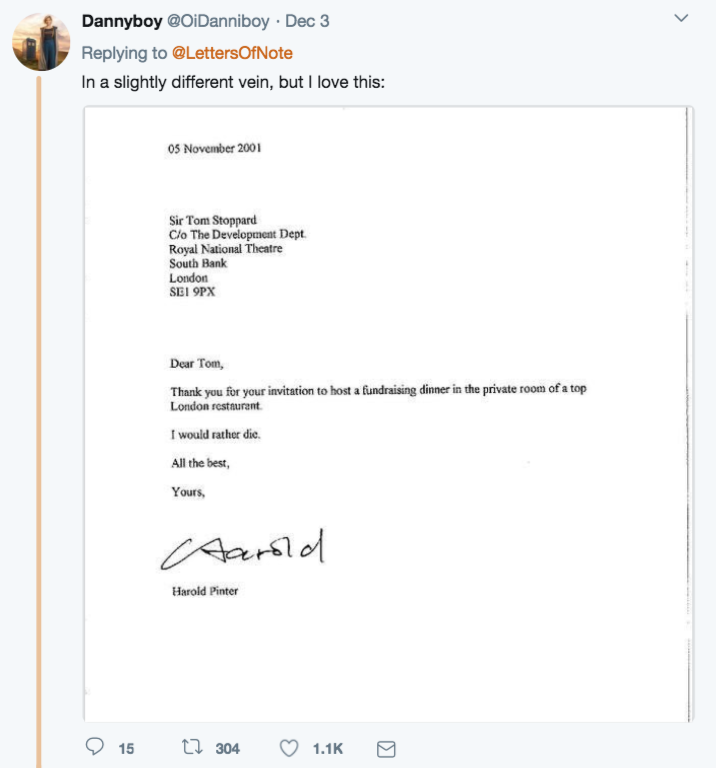Click the 1.1K likes count

click(x=327, y=748)
